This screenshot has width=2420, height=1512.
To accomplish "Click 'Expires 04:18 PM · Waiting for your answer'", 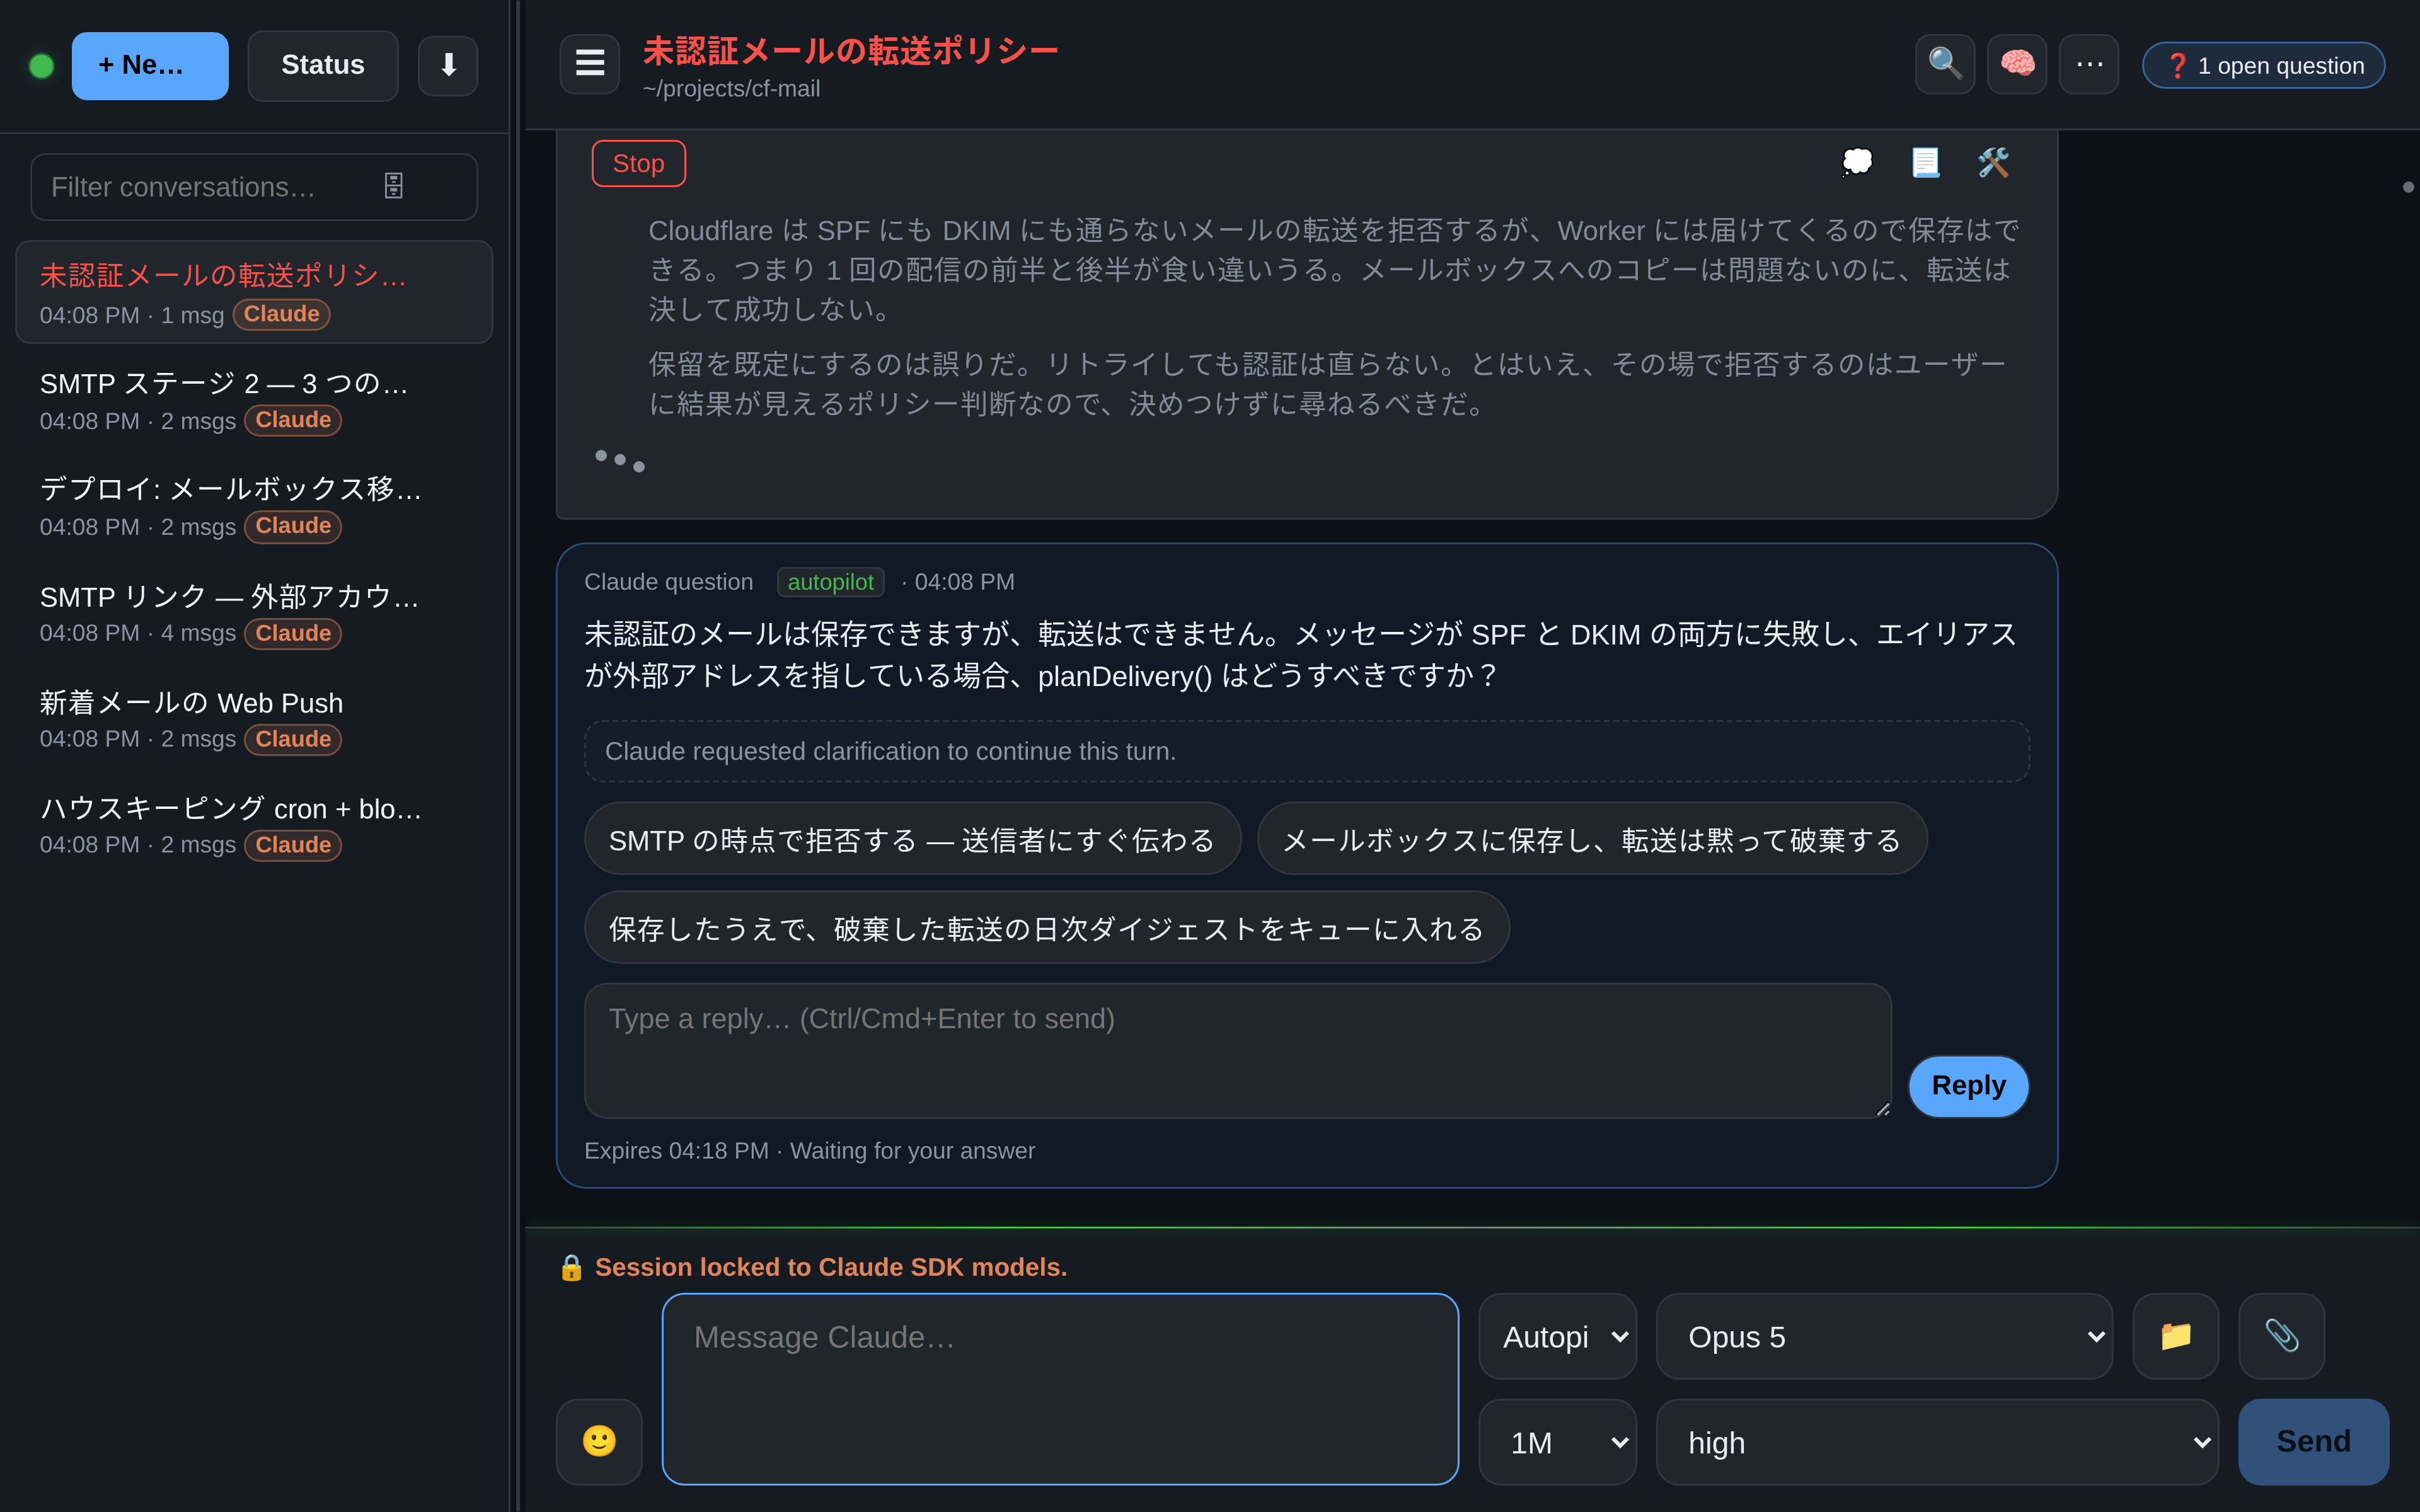I will (809, 1150).
